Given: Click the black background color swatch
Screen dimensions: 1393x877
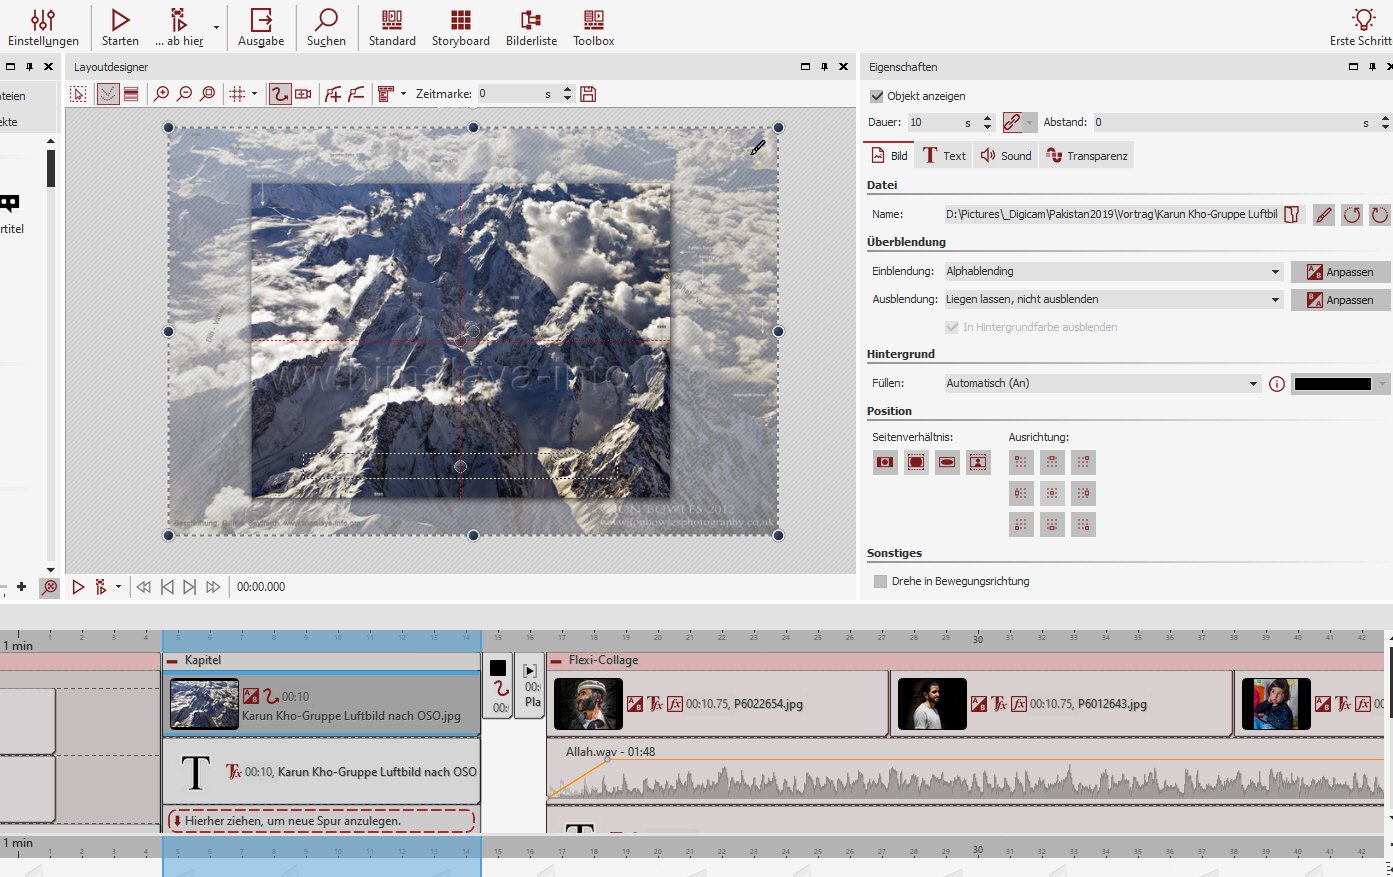Looking at the screenshot, I should click(1333, 384).
